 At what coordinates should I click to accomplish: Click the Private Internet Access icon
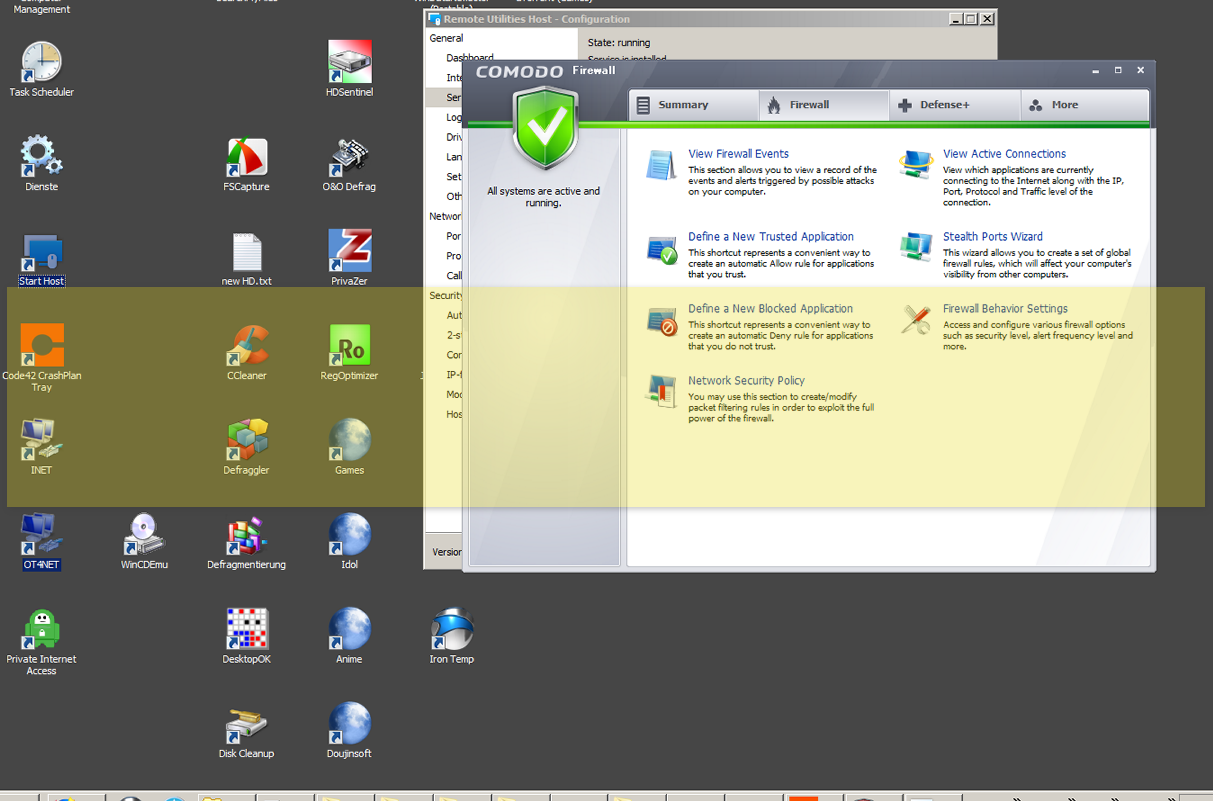41,629
